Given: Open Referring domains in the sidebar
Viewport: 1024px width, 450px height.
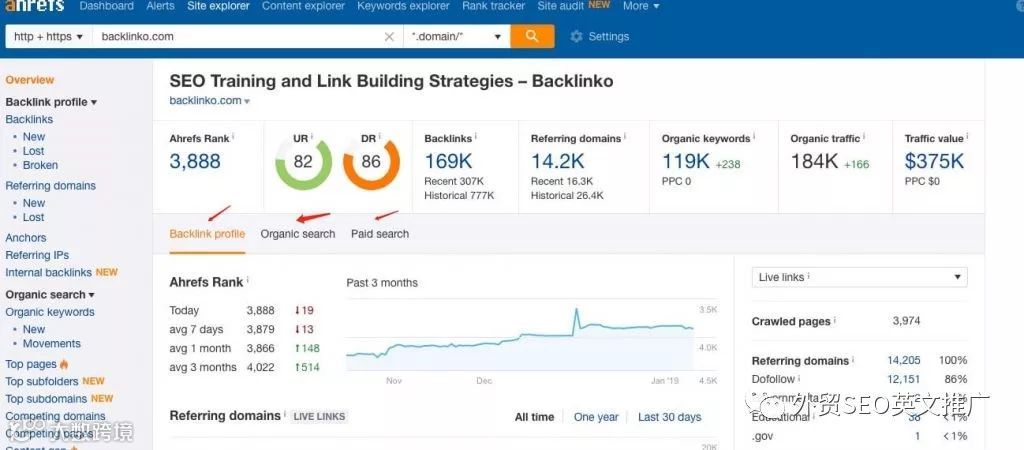Looking at the screenshot, I should coord(50,185).
